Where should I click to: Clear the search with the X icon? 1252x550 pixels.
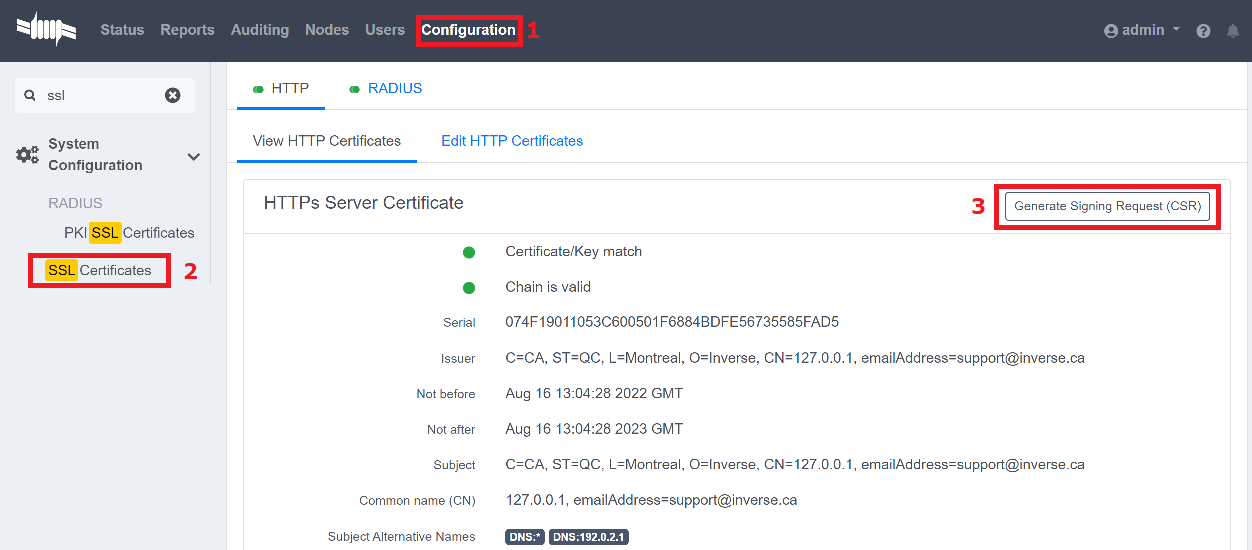[173, 95]
